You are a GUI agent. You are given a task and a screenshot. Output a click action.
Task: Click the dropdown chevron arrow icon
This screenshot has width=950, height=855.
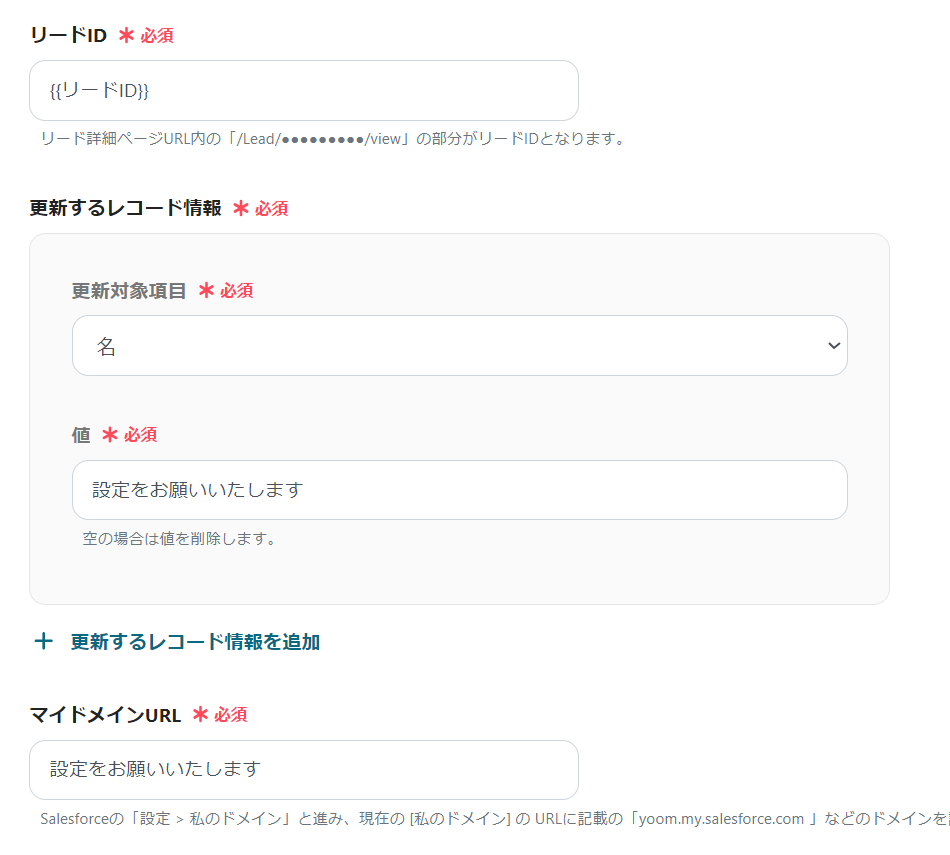click(x=834, y=345)
